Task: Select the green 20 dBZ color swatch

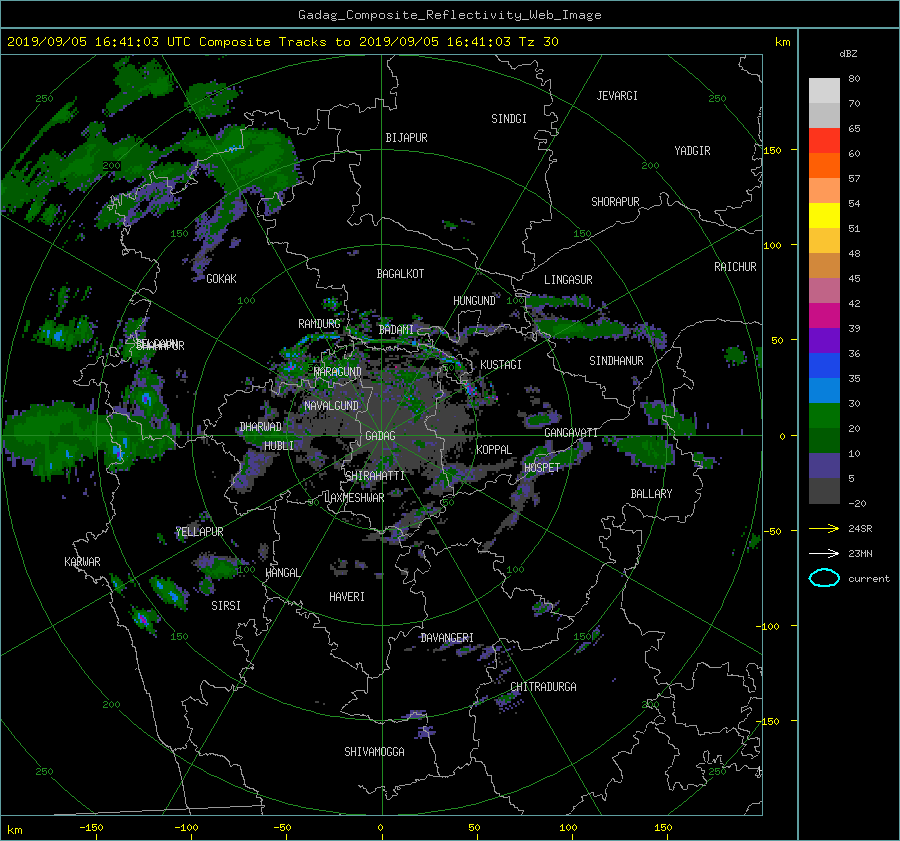Action: pyautogui.click(x=824, y=416)
